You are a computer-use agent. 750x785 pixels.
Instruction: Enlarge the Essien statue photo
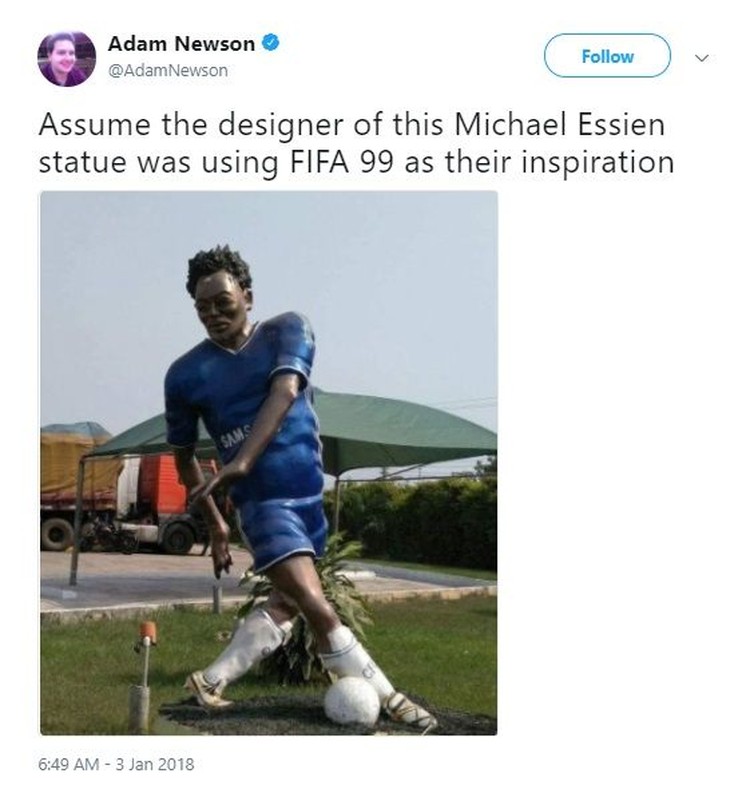[x=269, y=463]
